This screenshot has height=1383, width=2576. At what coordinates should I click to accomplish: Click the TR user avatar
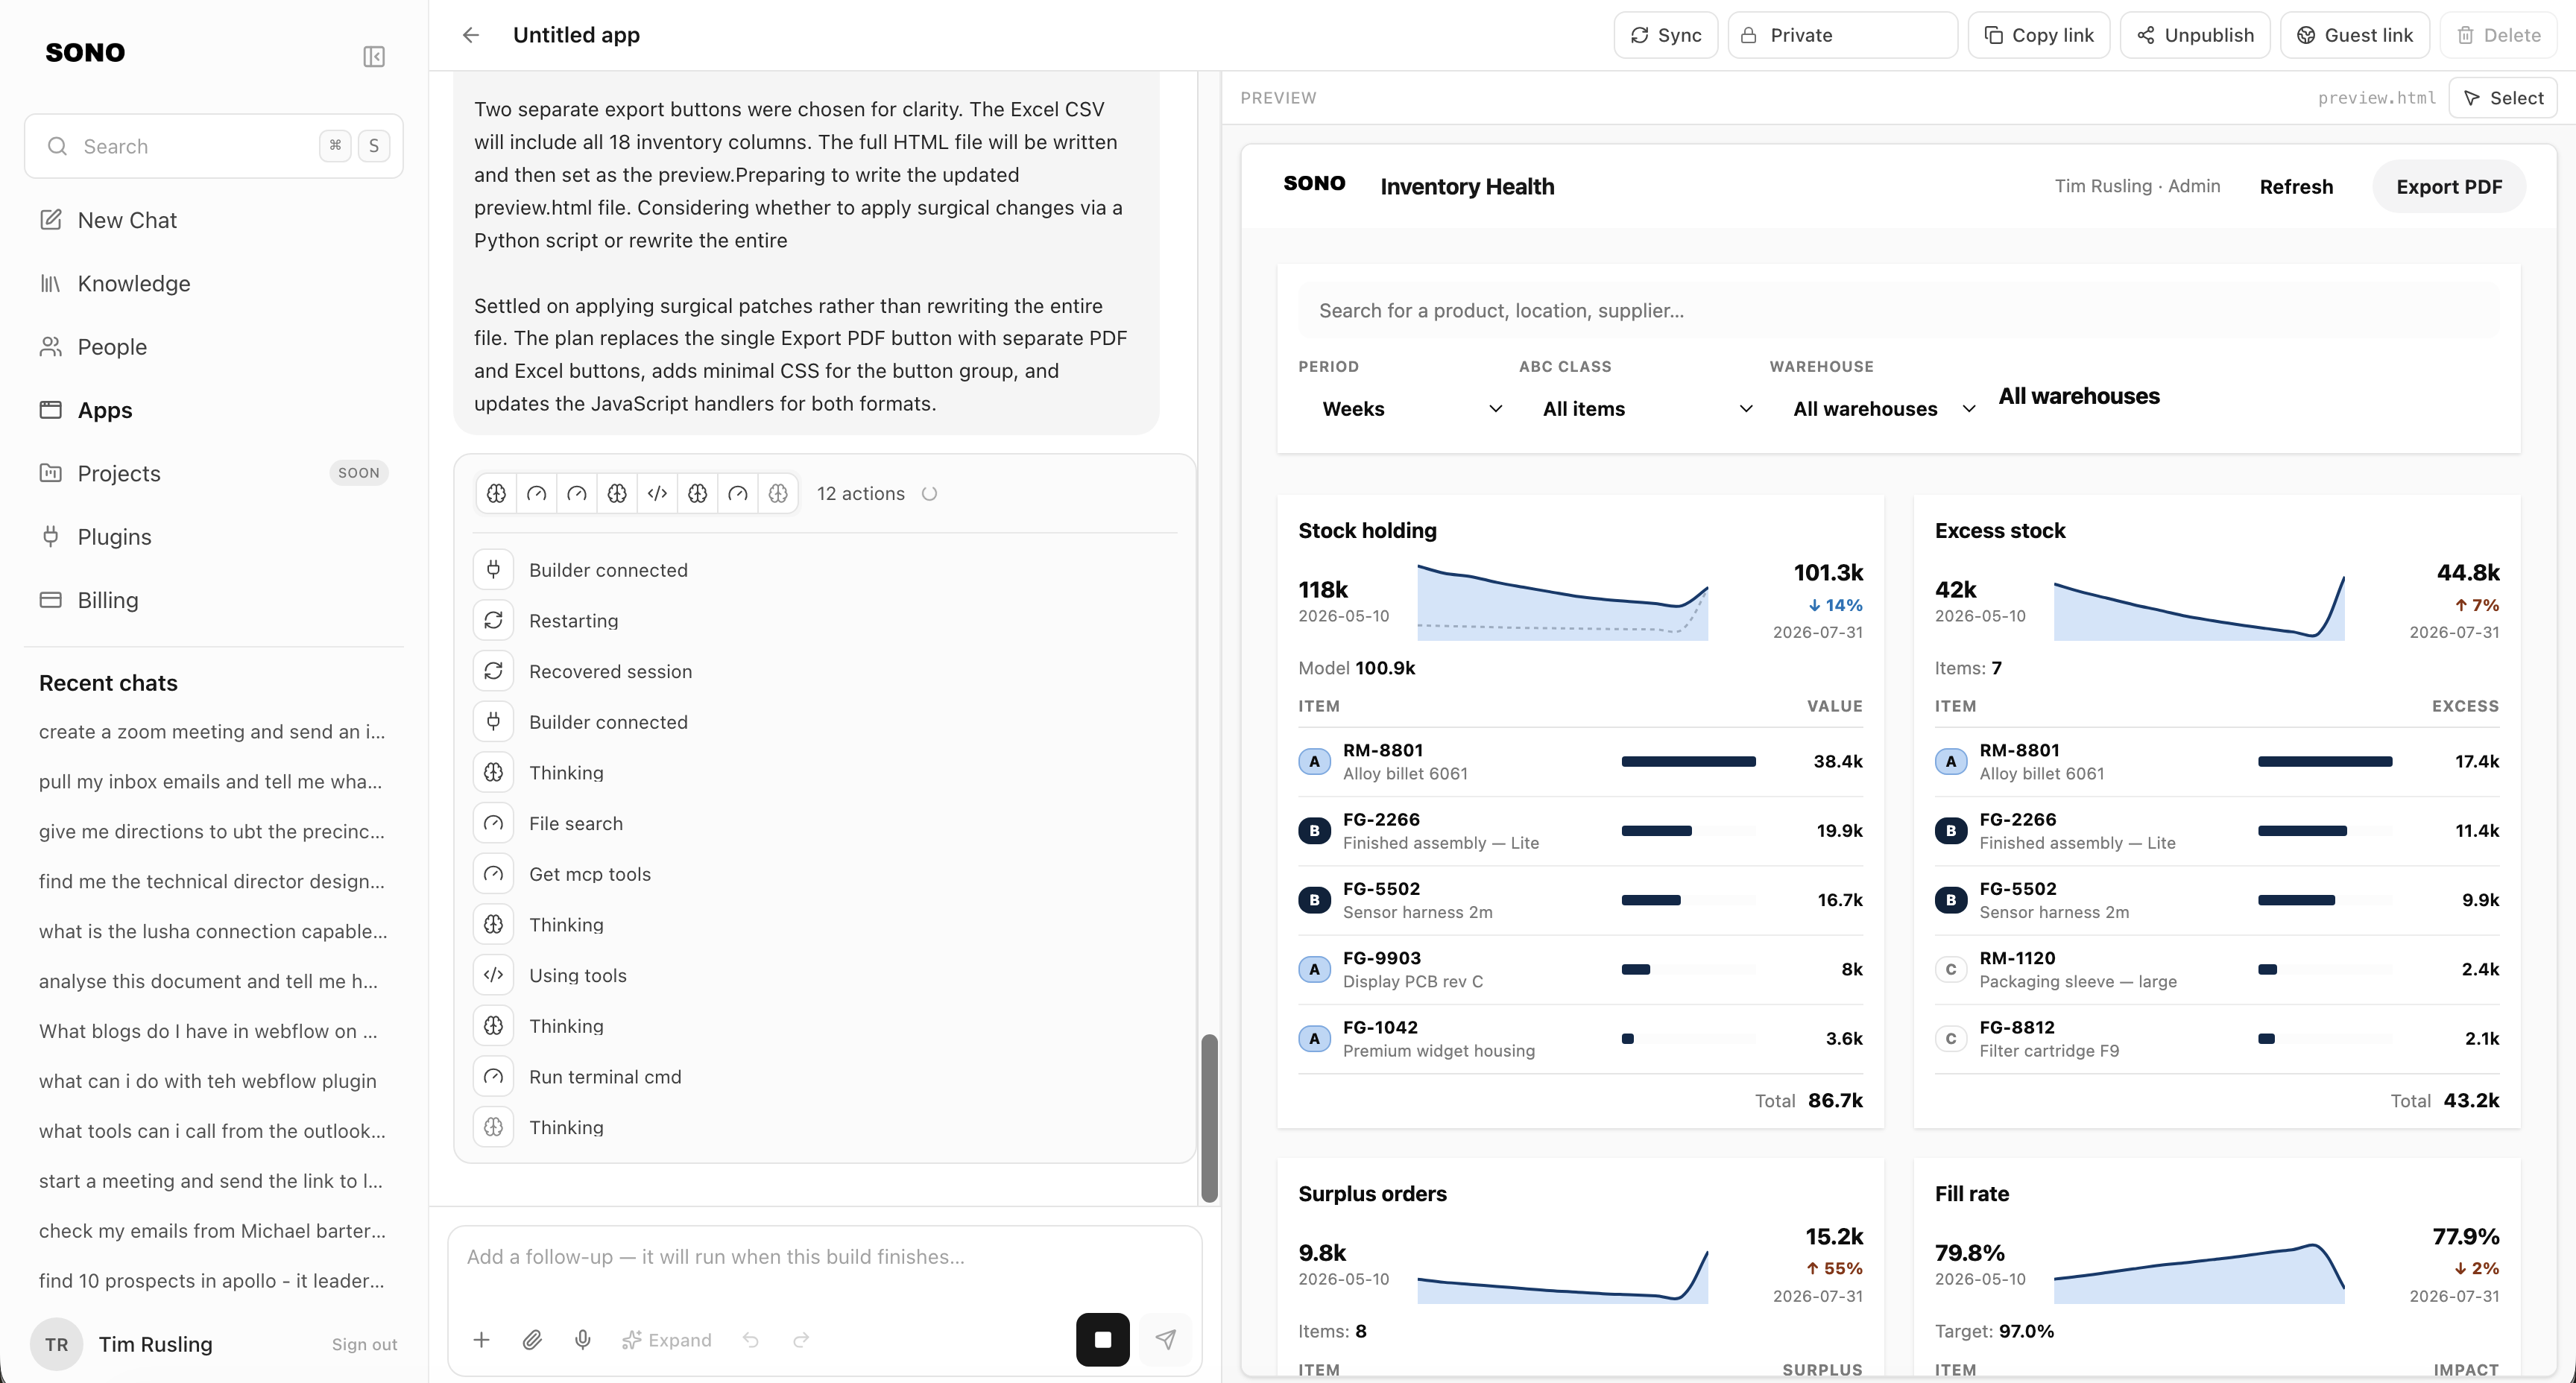(57, 1344)
